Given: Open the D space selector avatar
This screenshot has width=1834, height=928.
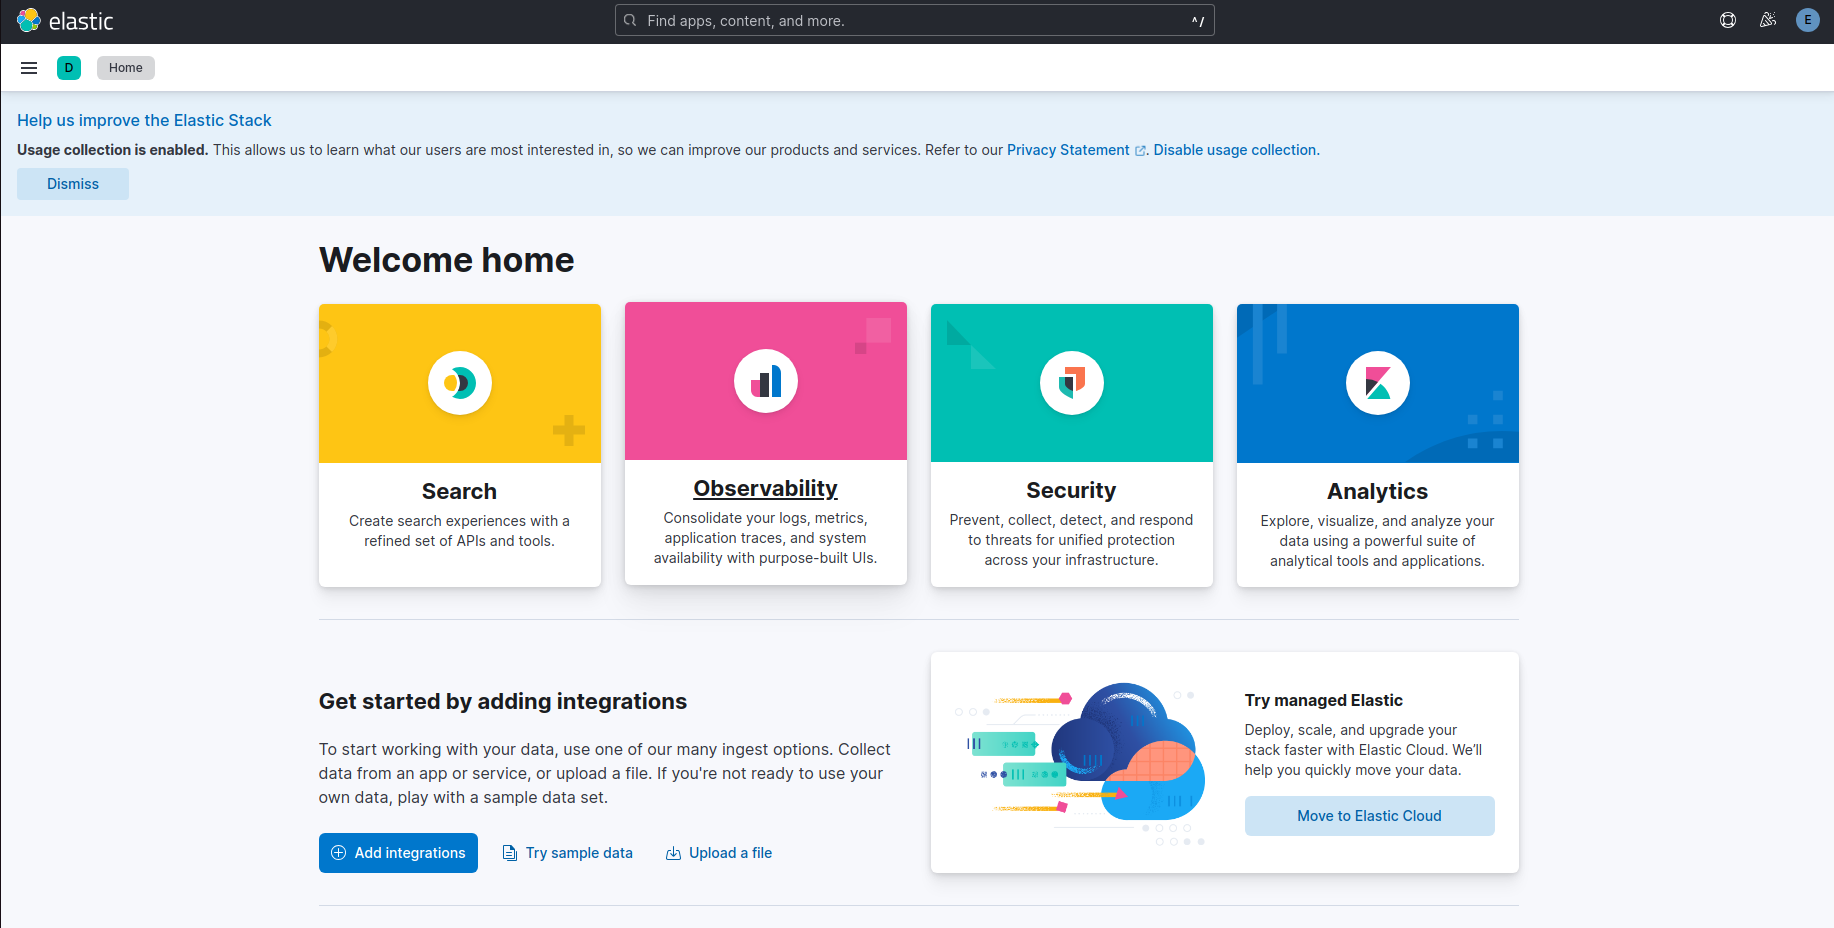Looking at the screenshot, I should pyautogui.click(x=69, y=68).
